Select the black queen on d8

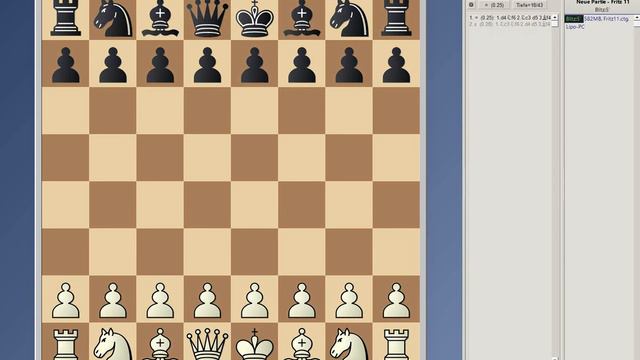pos(207,18)
